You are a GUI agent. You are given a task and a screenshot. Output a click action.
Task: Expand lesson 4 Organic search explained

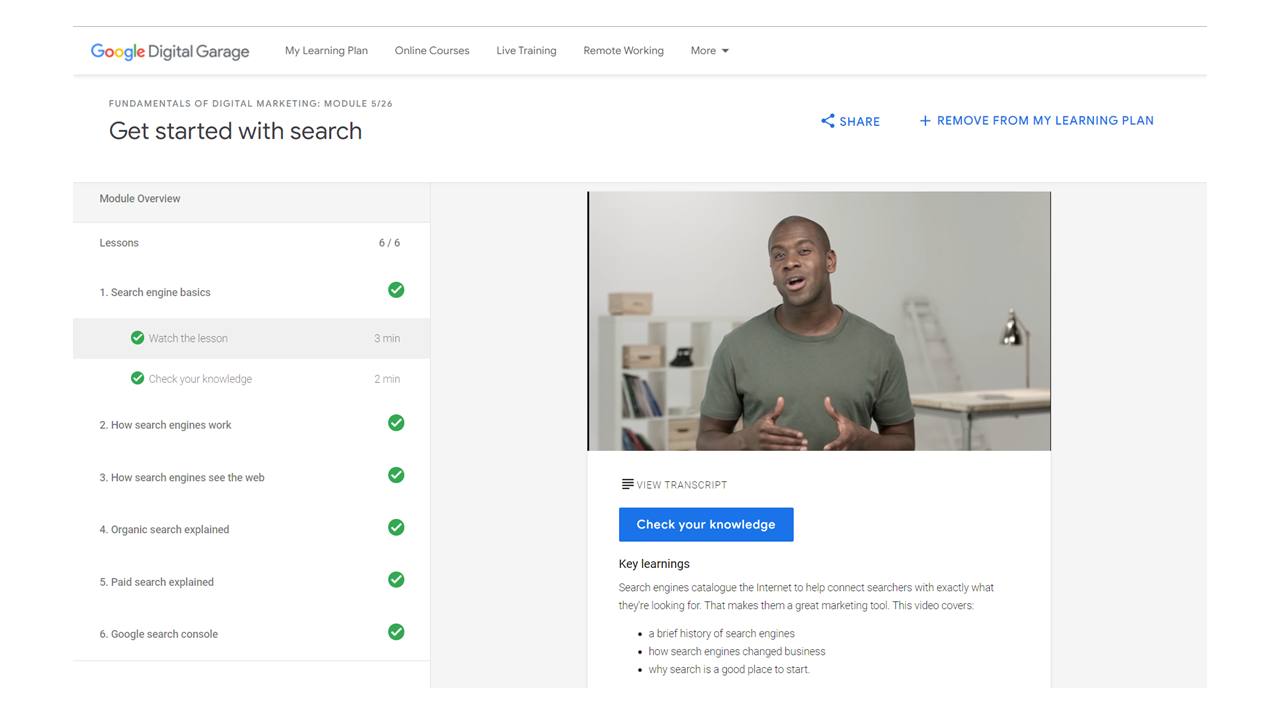252,529
